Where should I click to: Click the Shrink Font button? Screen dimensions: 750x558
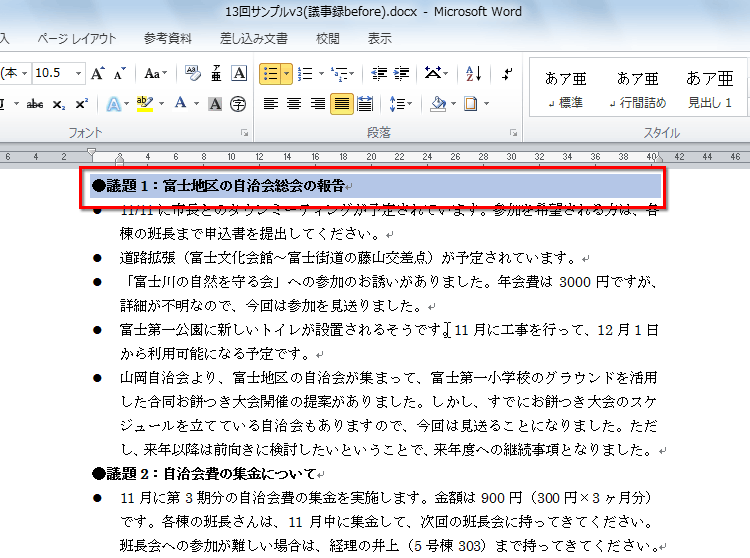pos(120,74)
